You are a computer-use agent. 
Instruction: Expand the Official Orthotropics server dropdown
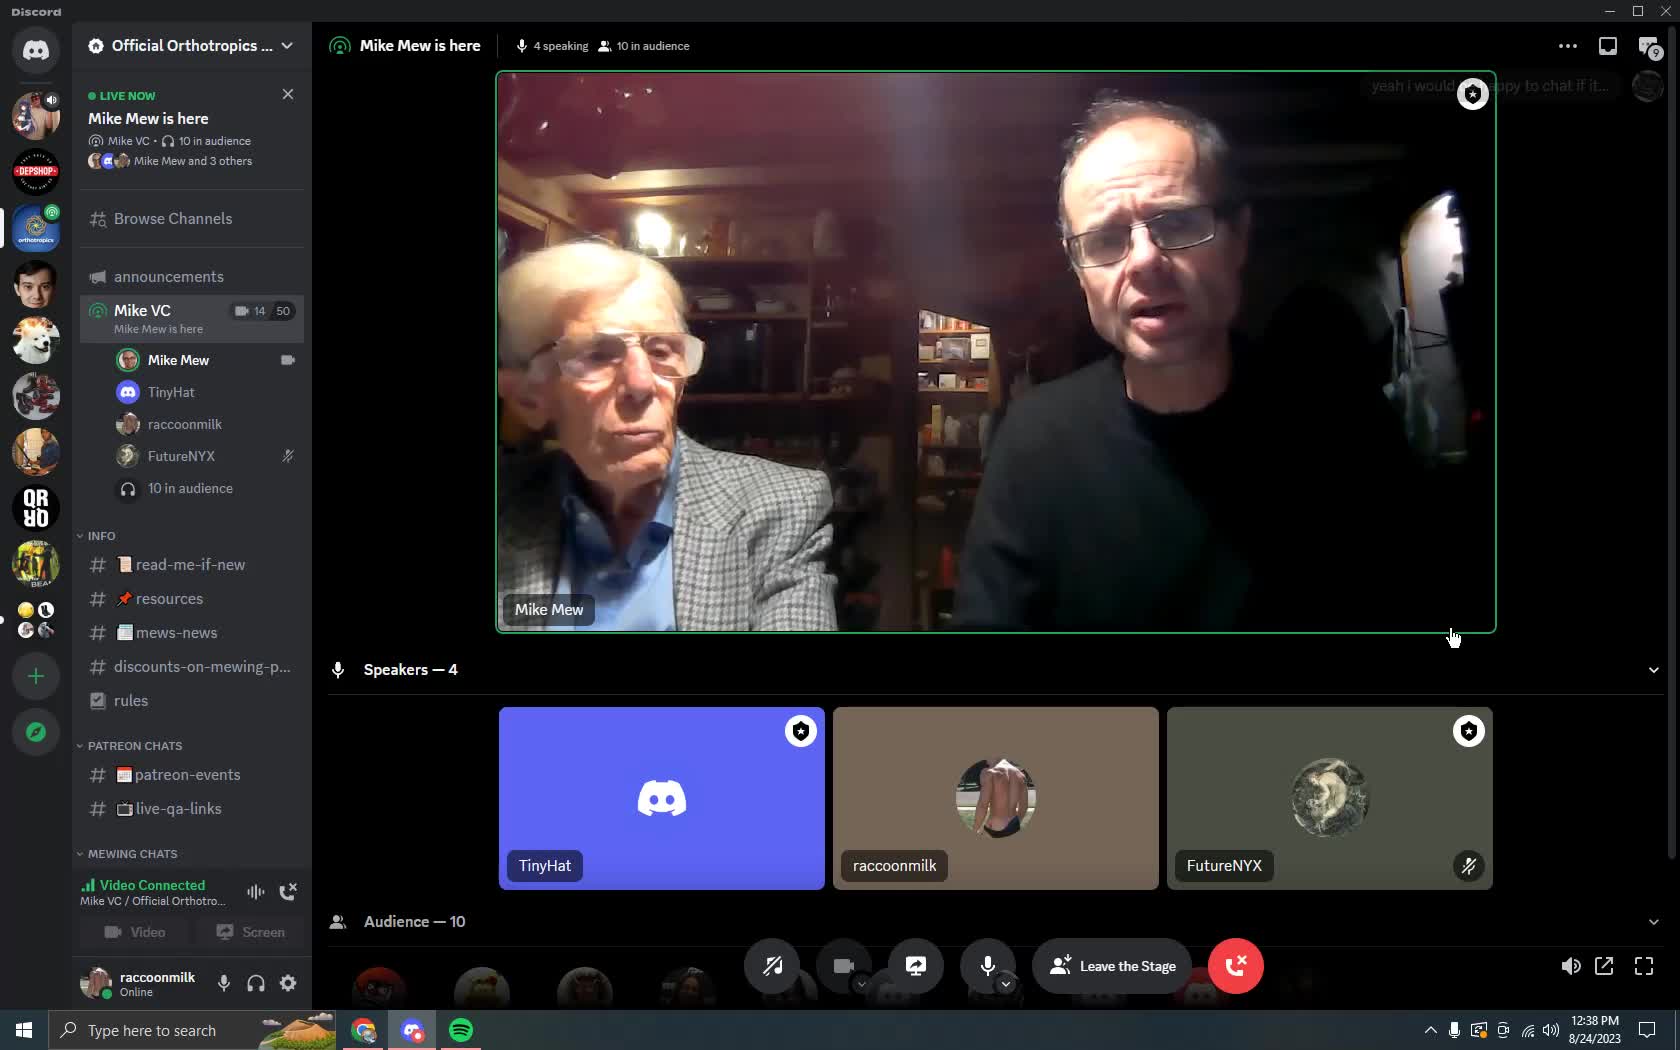coord(287,46)
